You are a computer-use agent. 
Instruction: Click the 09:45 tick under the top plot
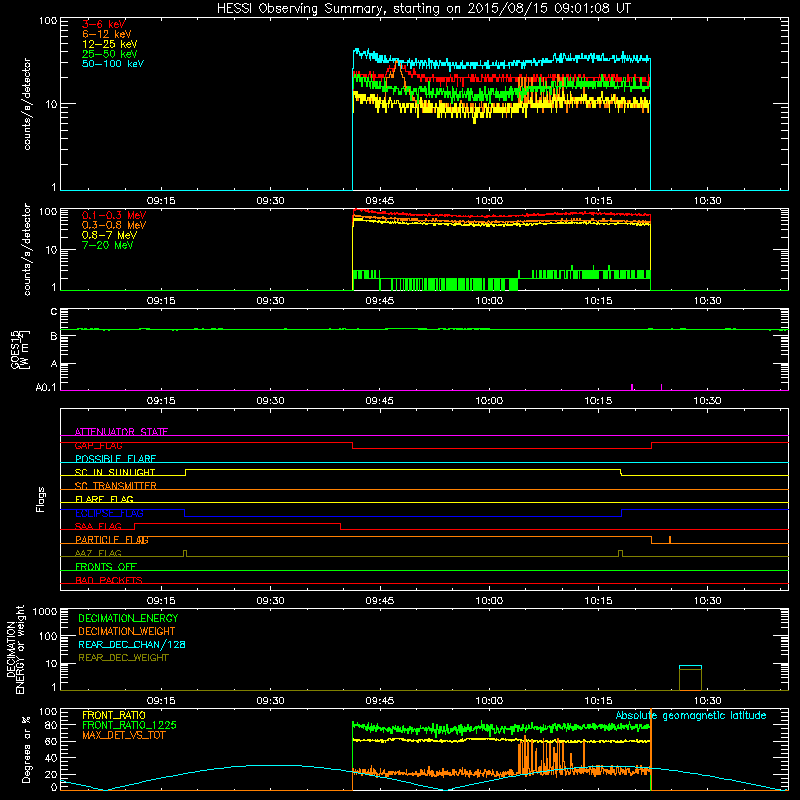380,201
